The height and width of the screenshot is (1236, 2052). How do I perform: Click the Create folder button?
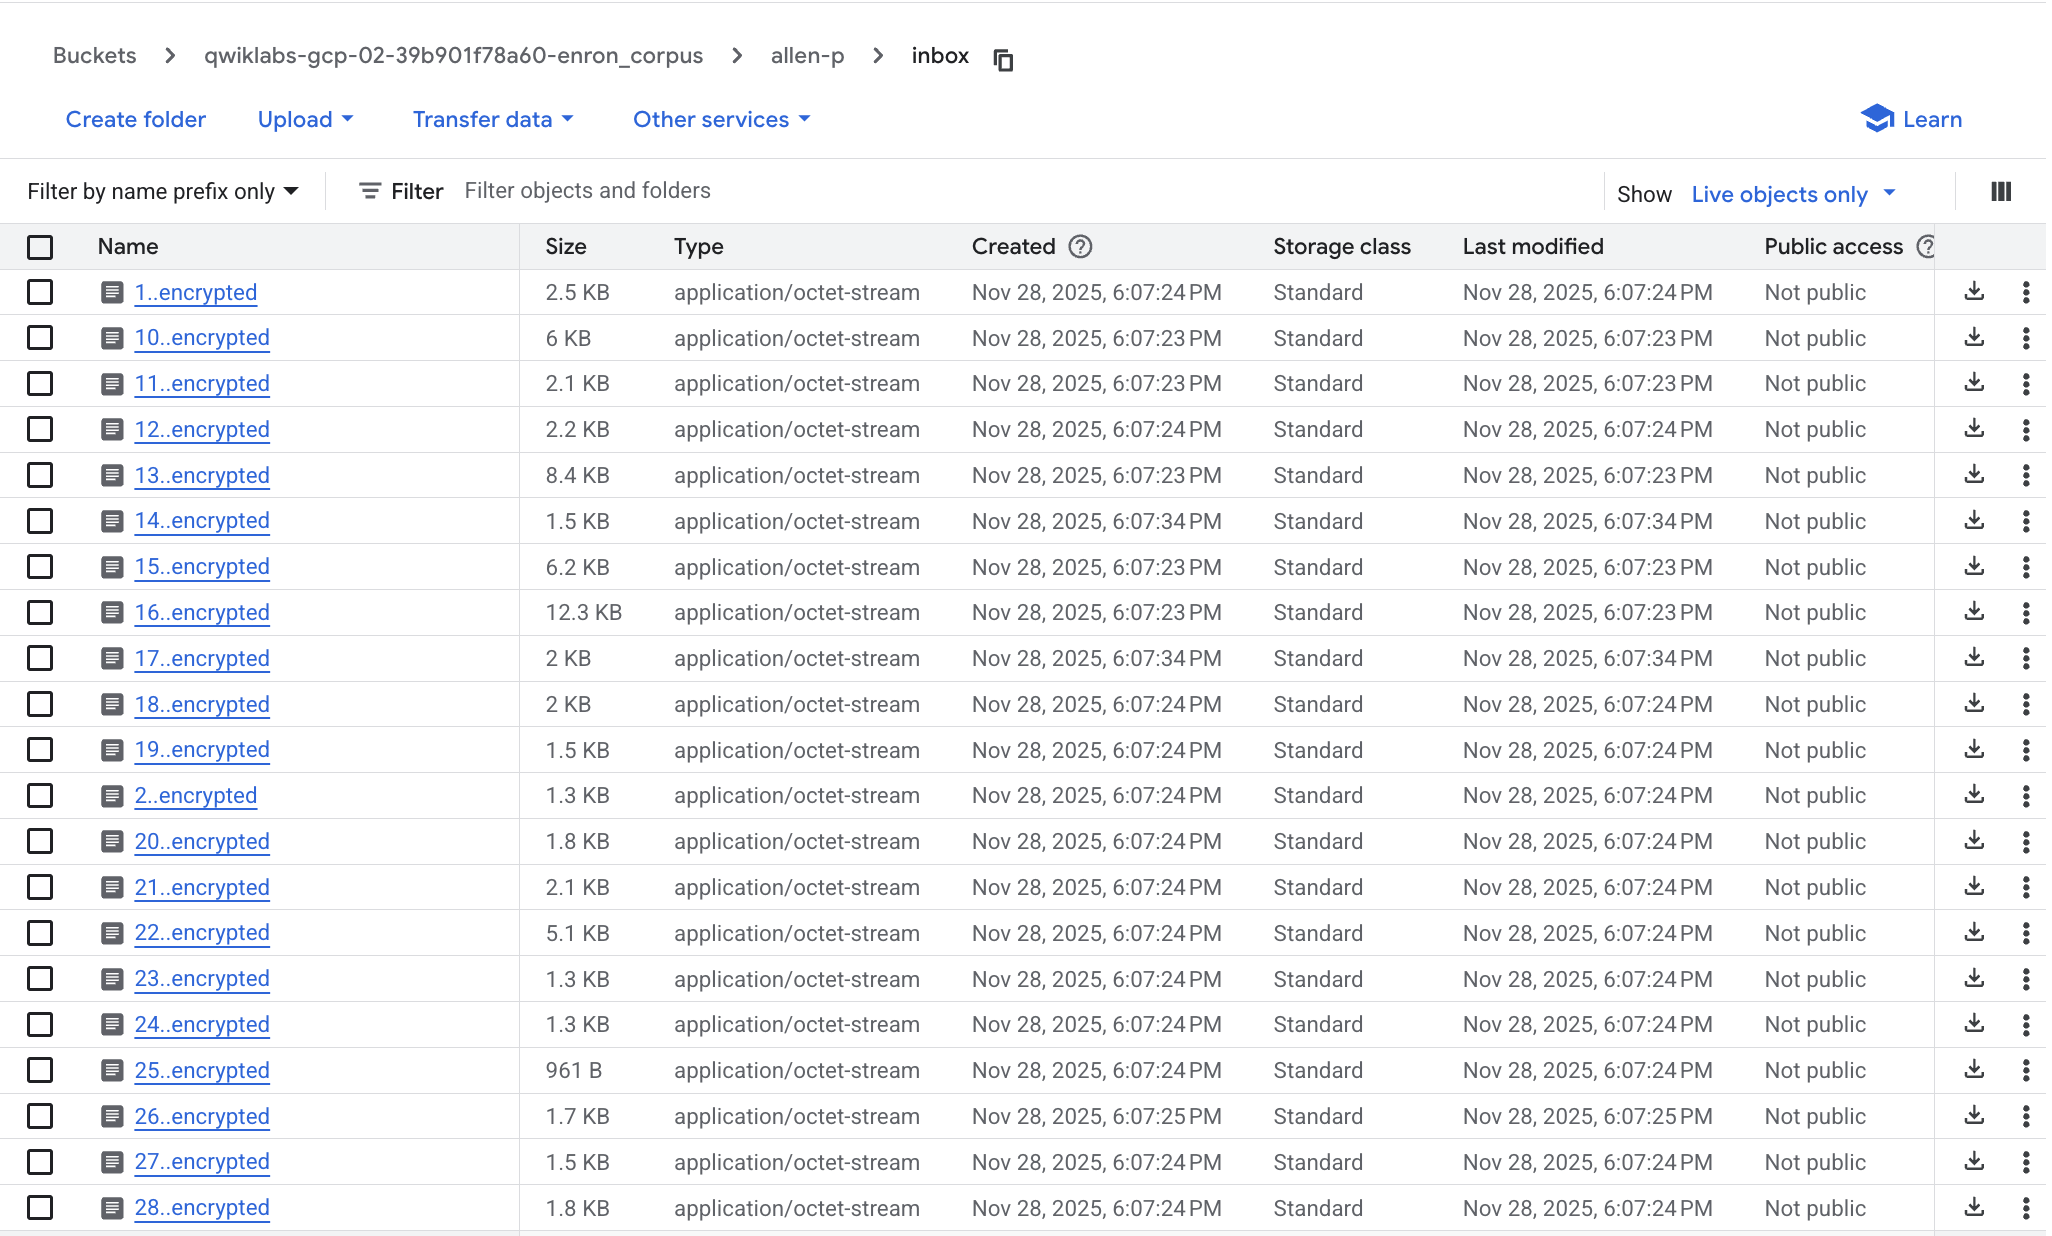click(x=136, y=120)
